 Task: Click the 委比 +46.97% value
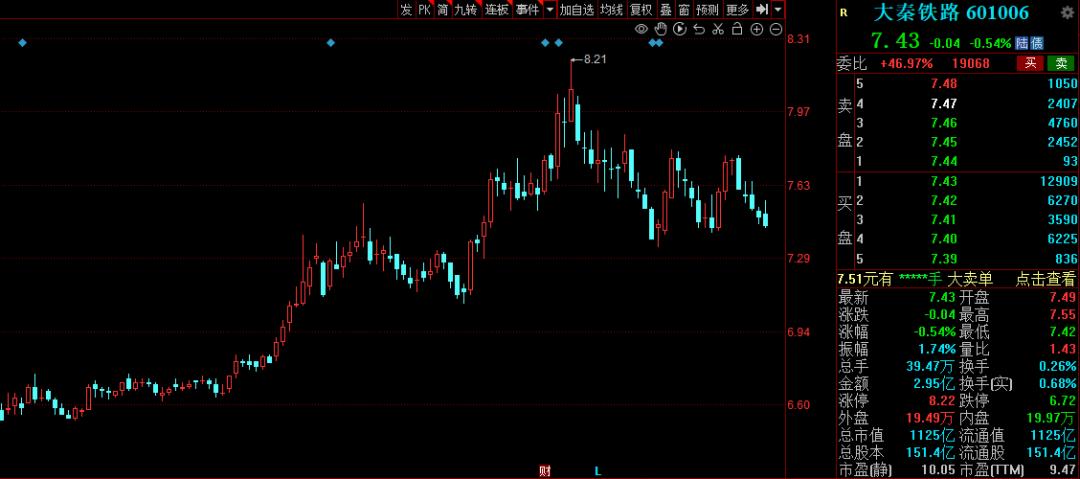pyautogui.click(x=906, y=63)
